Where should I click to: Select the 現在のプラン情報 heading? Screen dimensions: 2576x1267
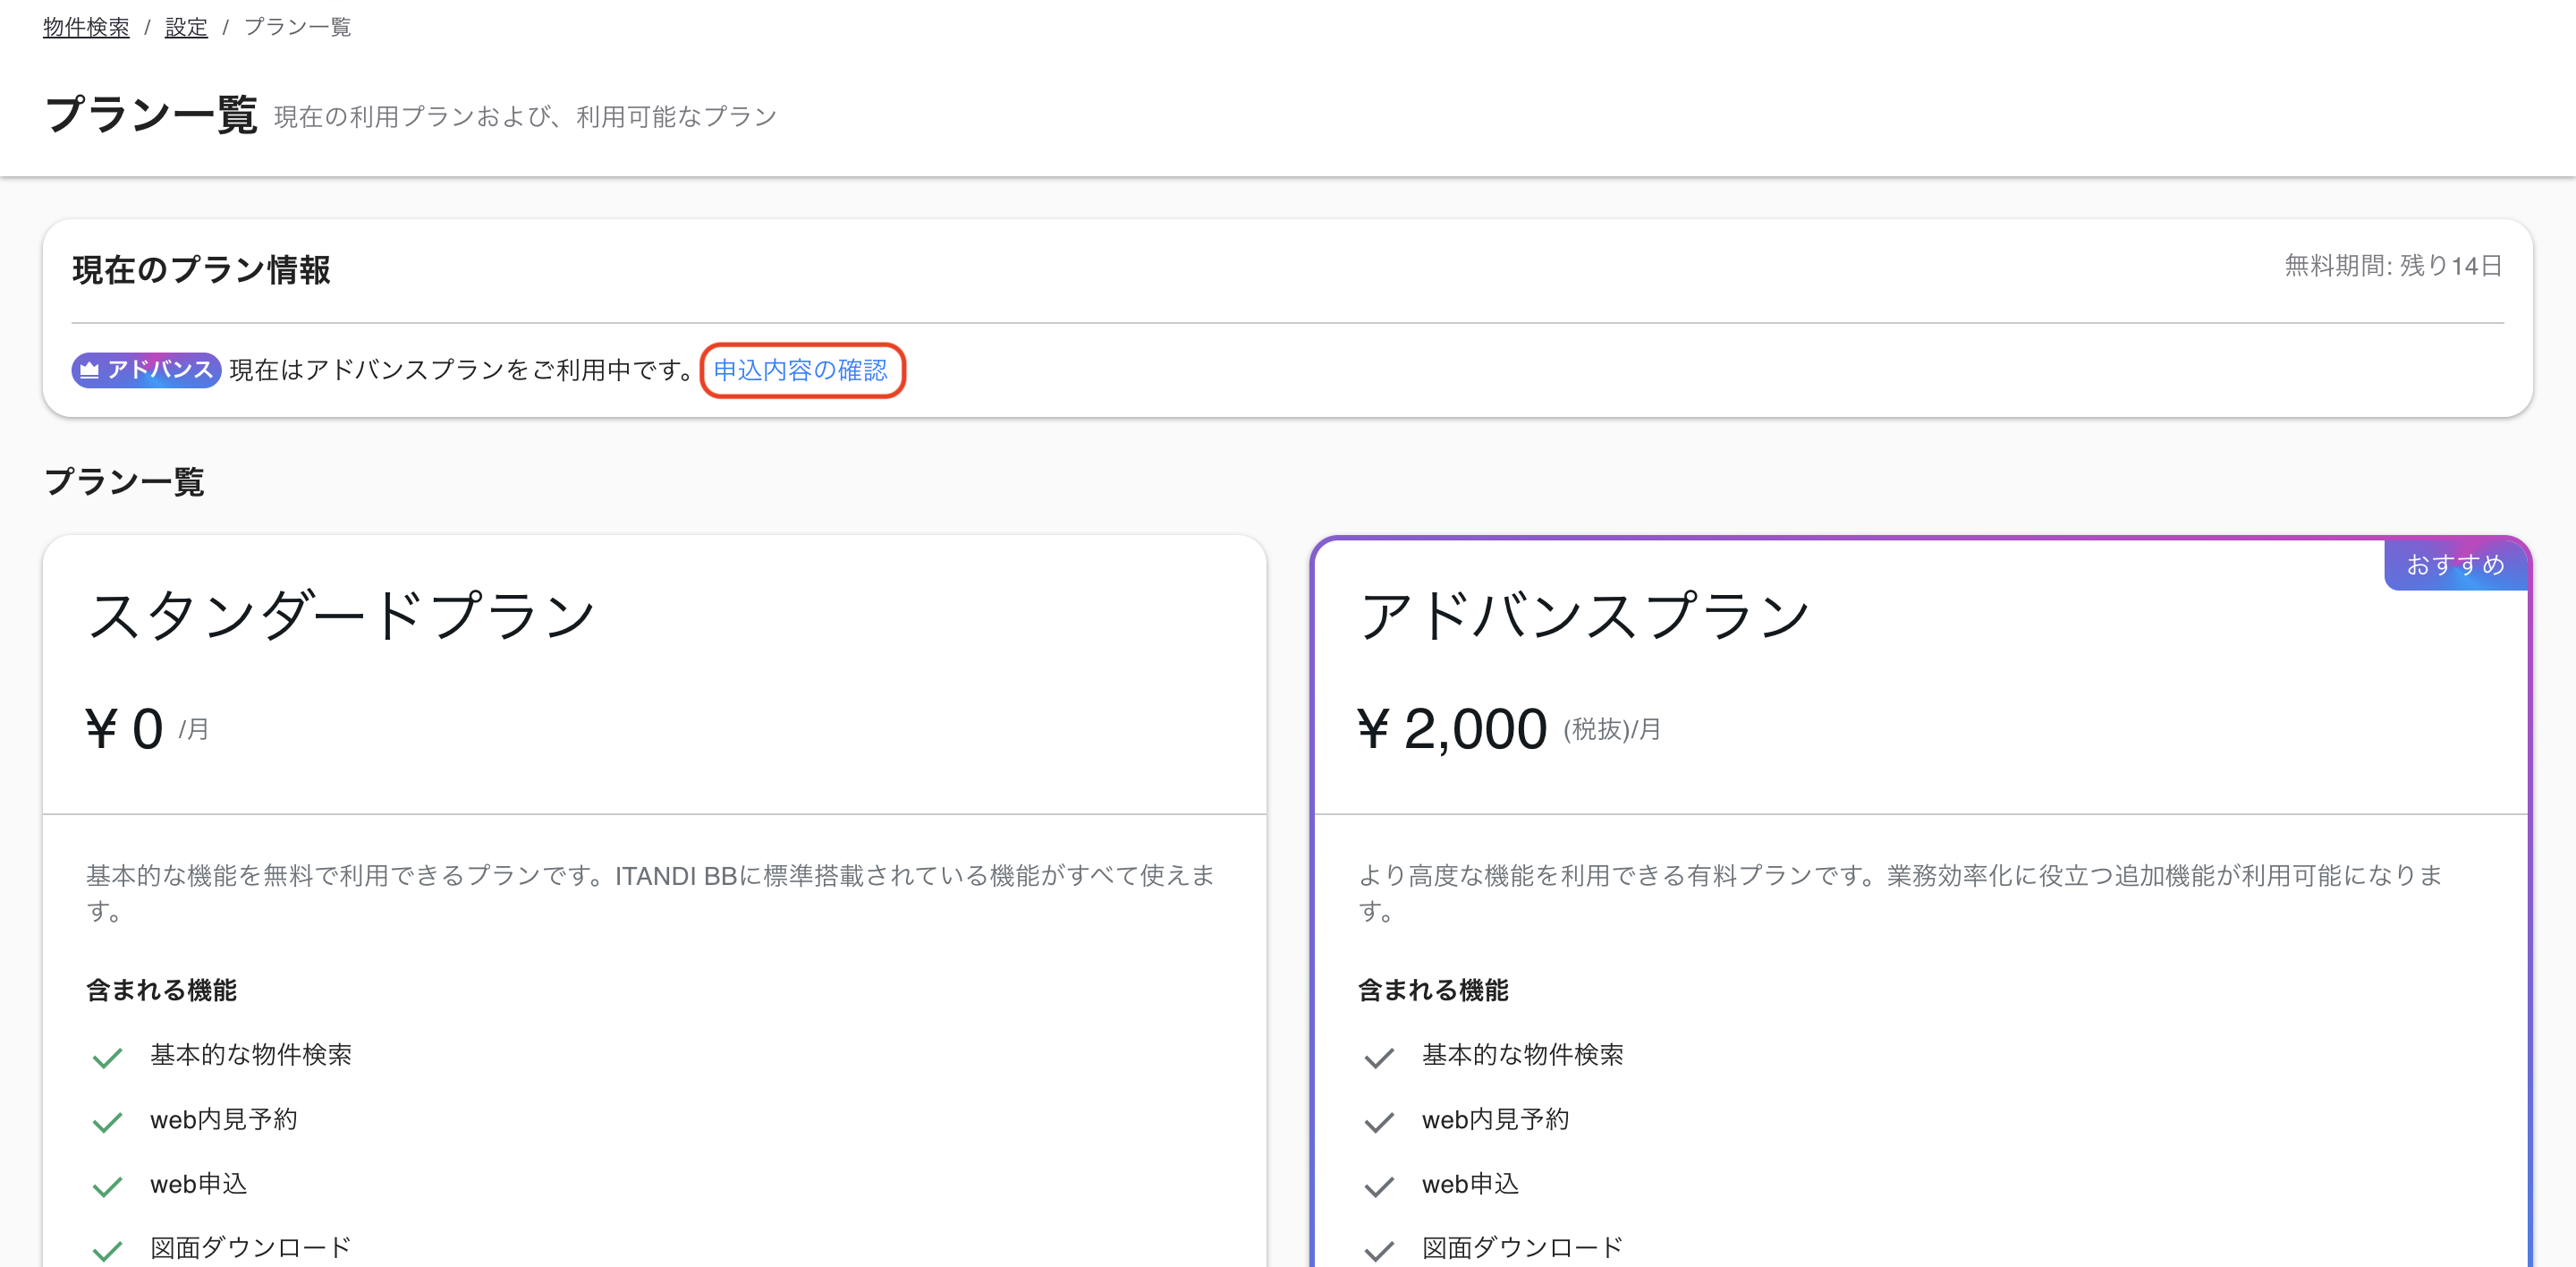click(202, 270)
